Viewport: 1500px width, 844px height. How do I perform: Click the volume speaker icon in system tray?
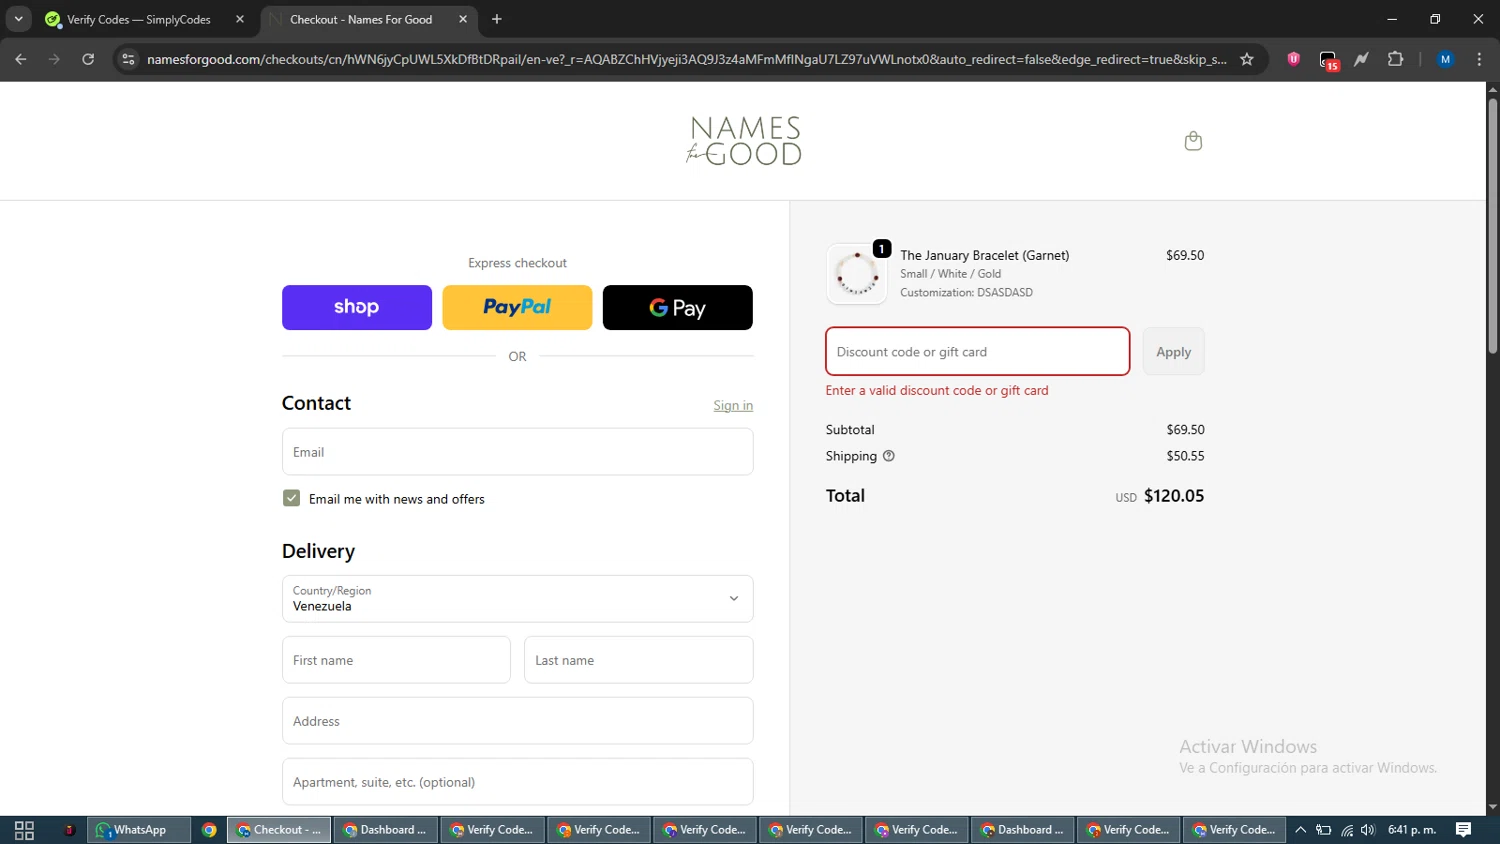[1368, 830]
